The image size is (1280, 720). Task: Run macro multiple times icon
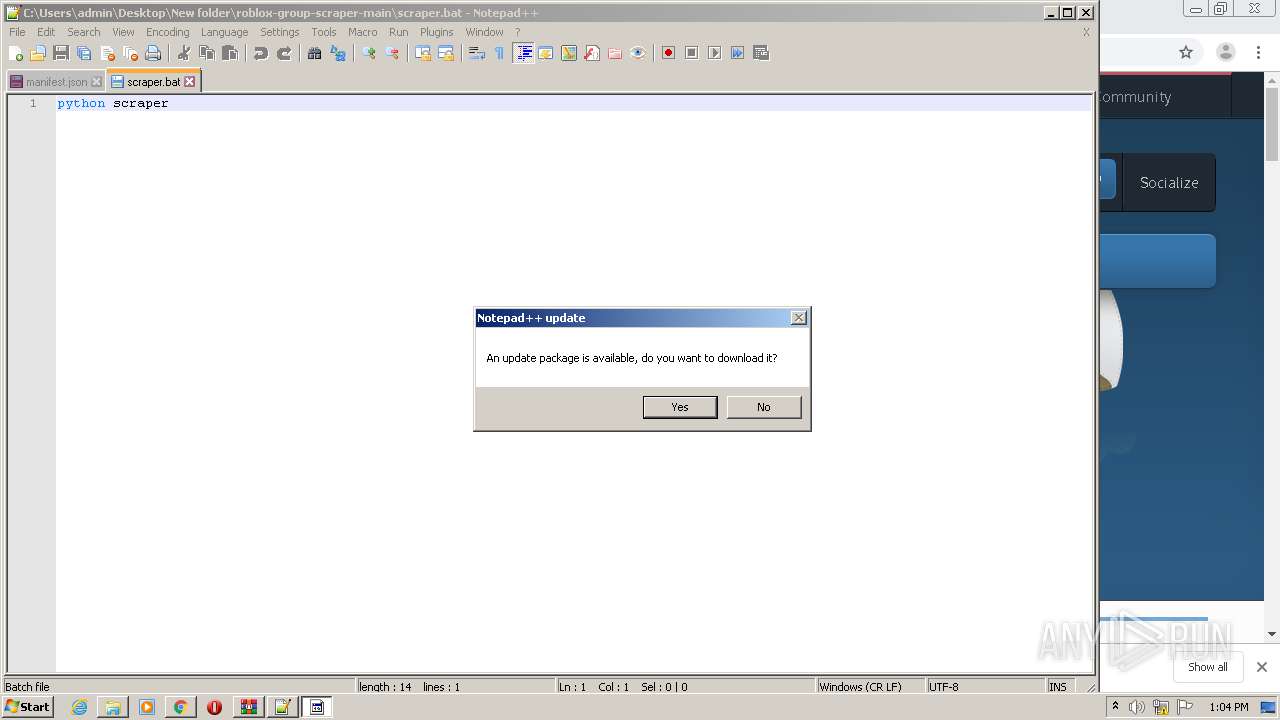pyautogui.click(x=738, y=53)
